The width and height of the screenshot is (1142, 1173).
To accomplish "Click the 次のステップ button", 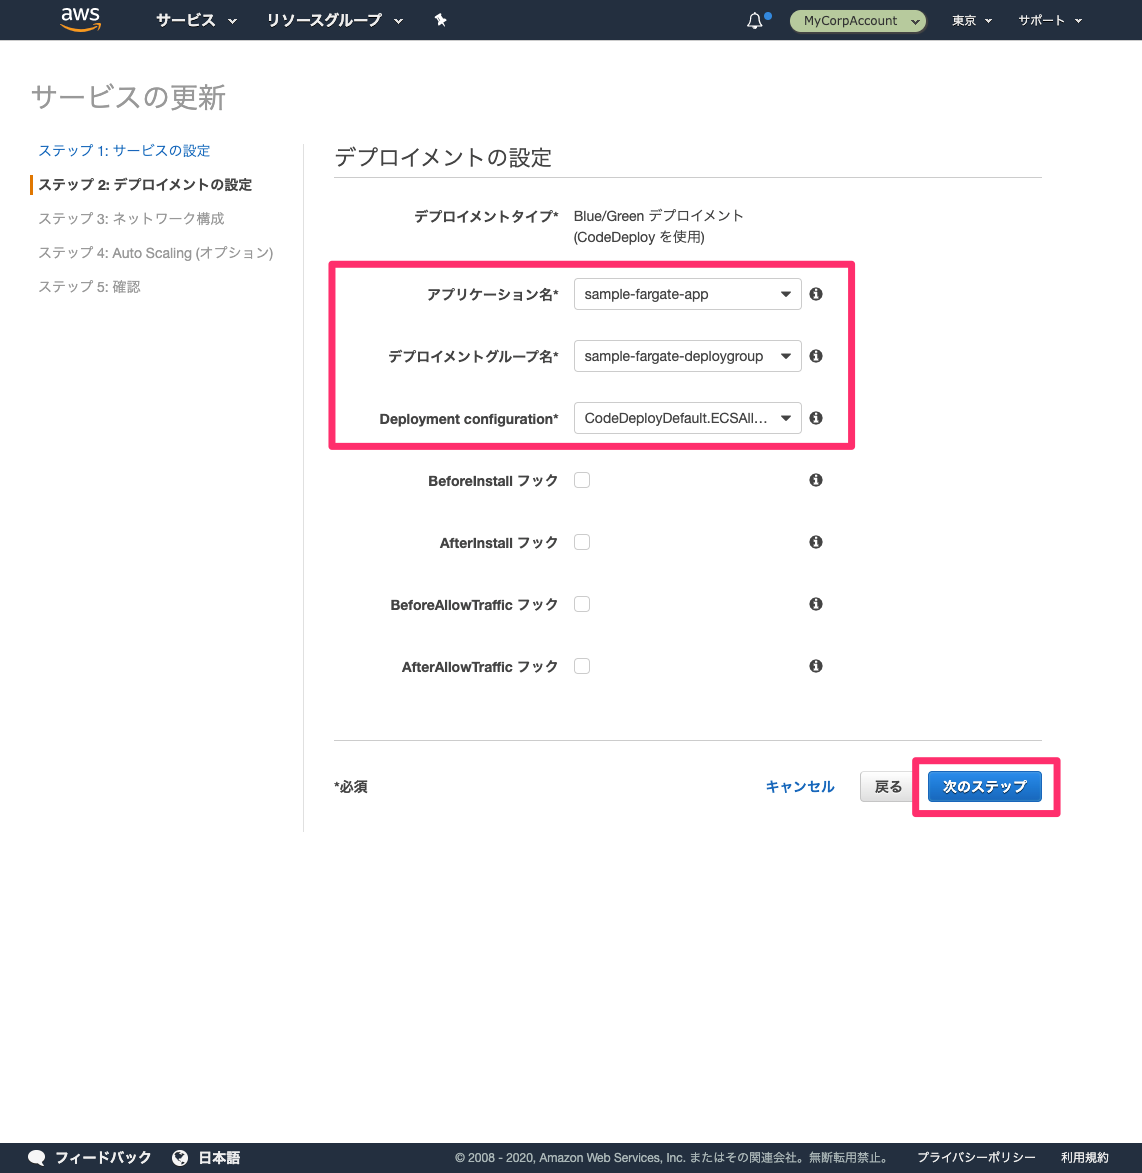I will pos(984,786).
